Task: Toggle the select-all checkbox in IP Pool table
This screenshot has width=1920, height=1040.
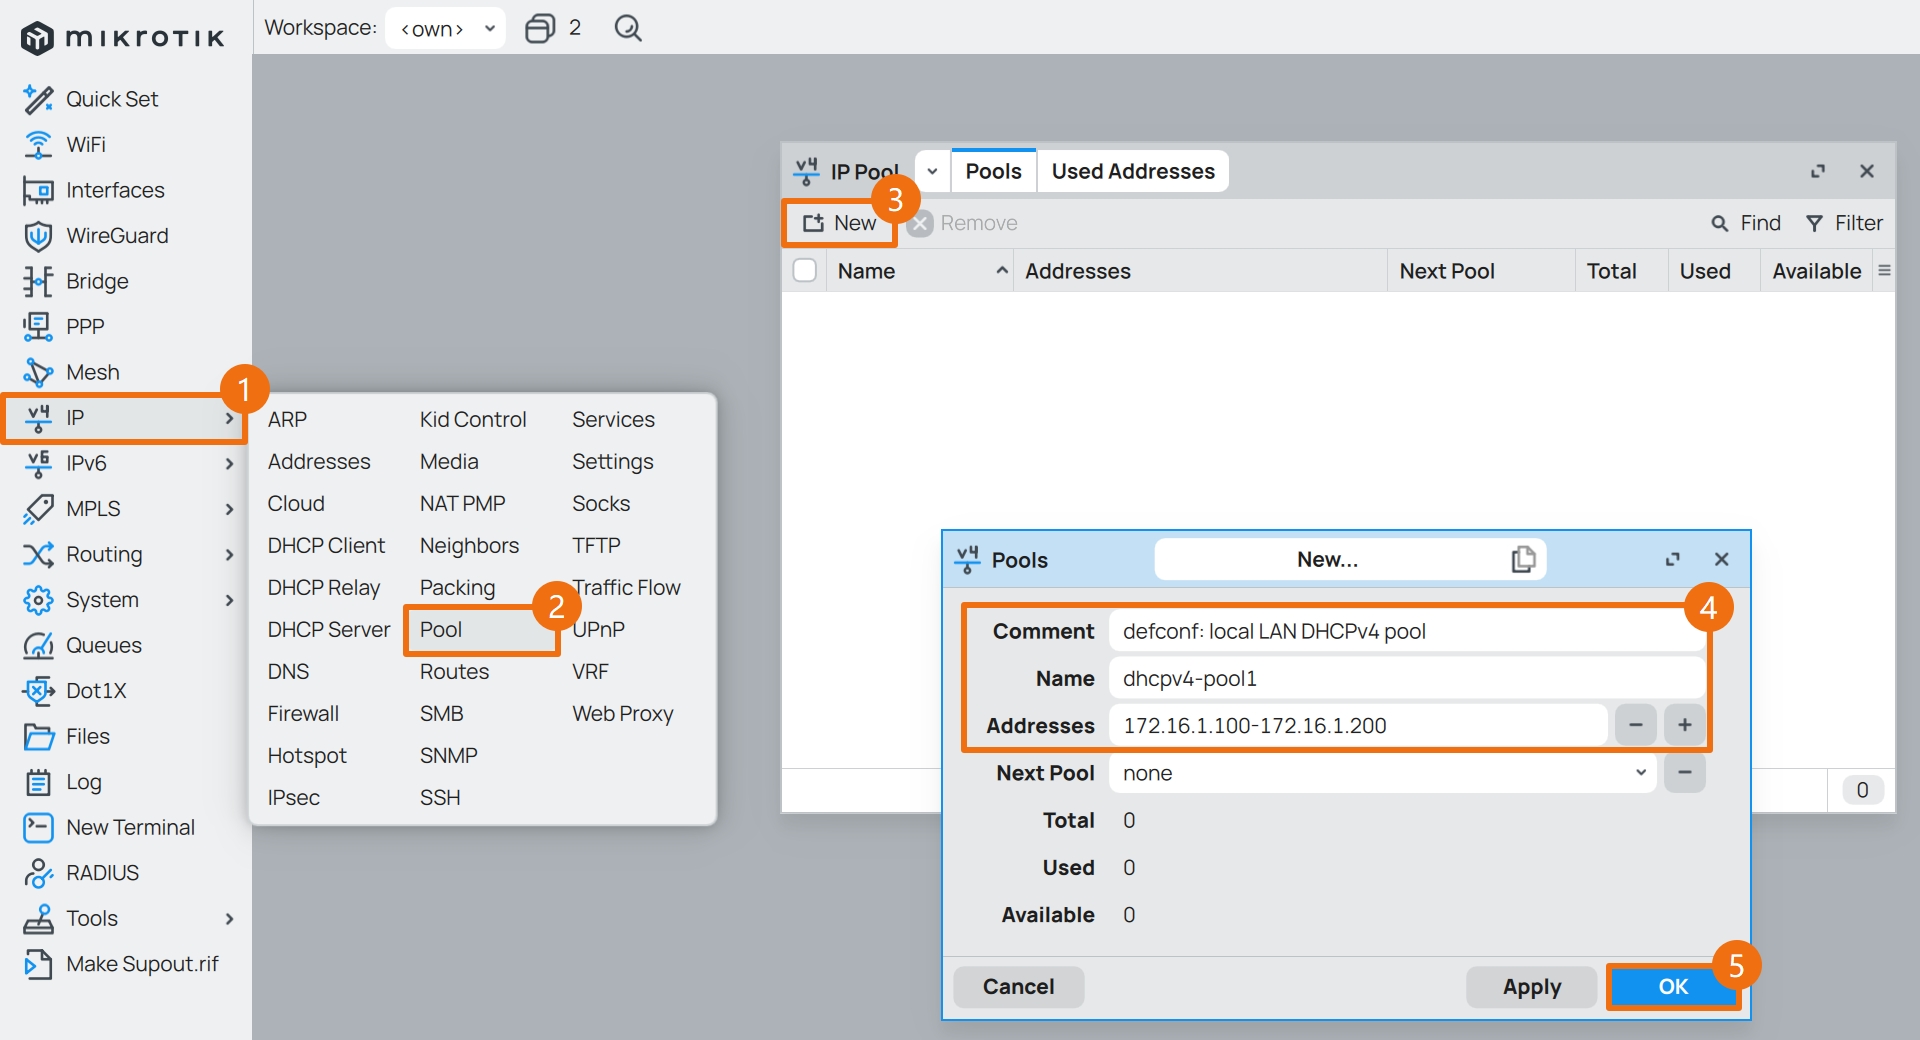Action: (805, 271)
